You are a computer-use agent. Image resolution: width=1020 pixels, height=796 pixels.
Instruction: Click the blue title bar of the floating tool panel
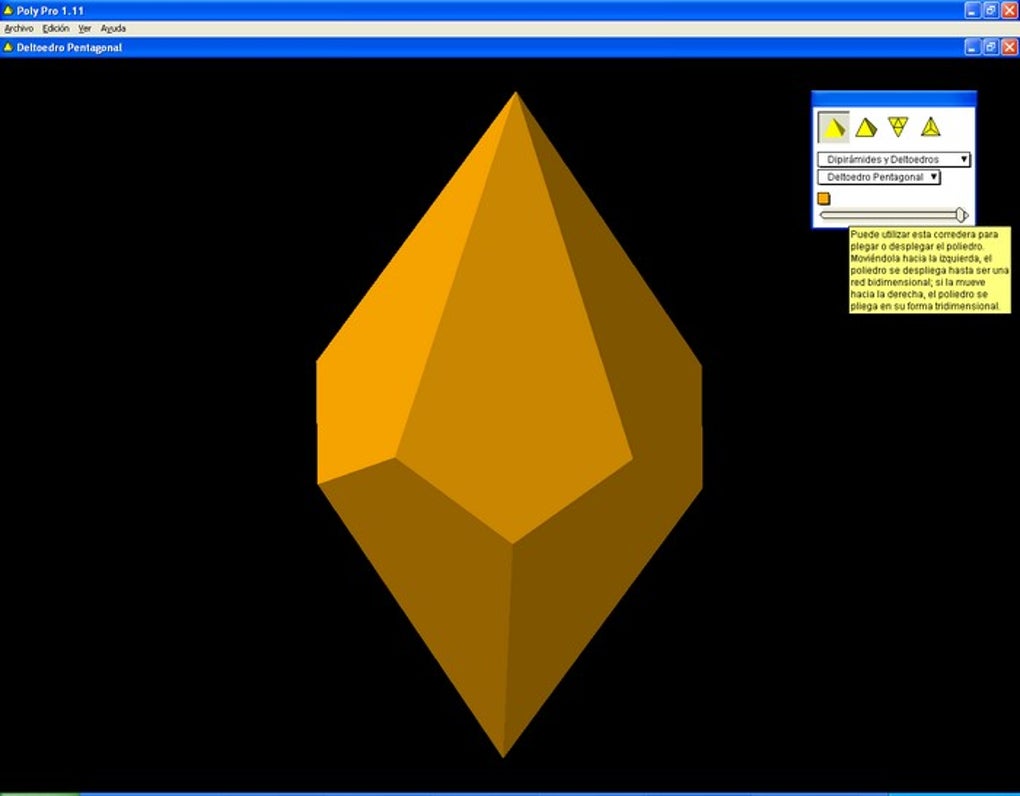click(893, 98)
